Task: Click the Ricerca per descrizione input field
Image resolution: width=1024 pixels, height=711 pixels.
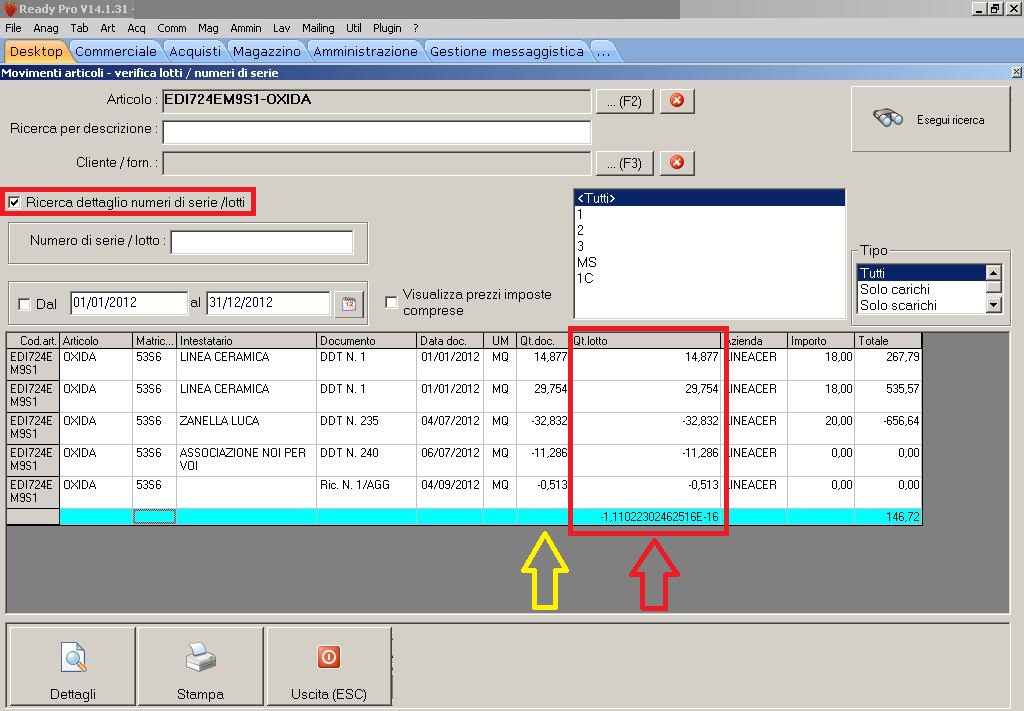Action: (x=377, y=131)
